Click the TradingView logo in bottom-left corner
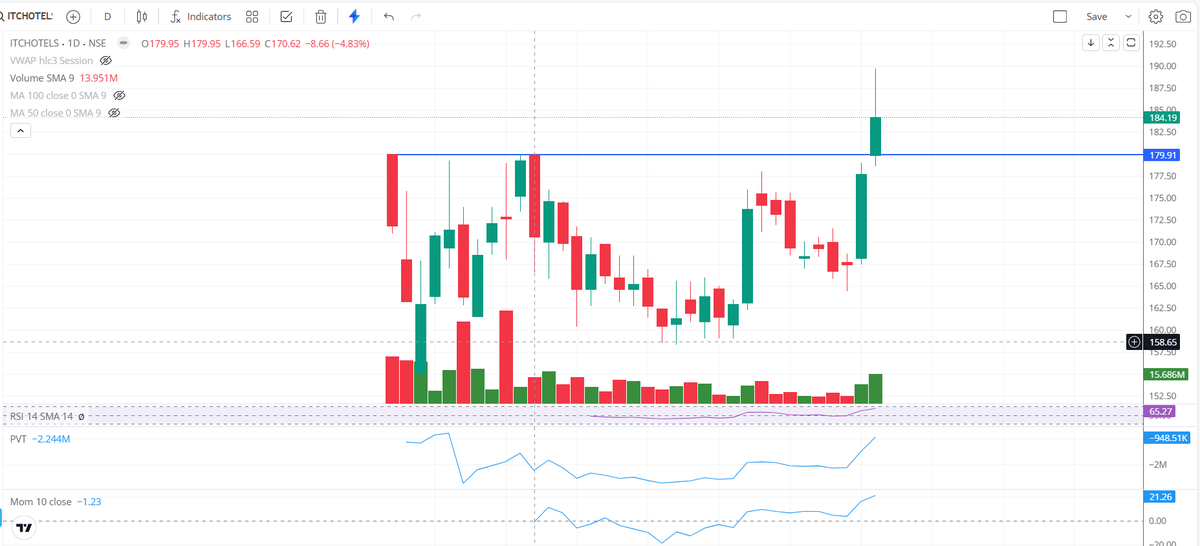 coord(24,527)
